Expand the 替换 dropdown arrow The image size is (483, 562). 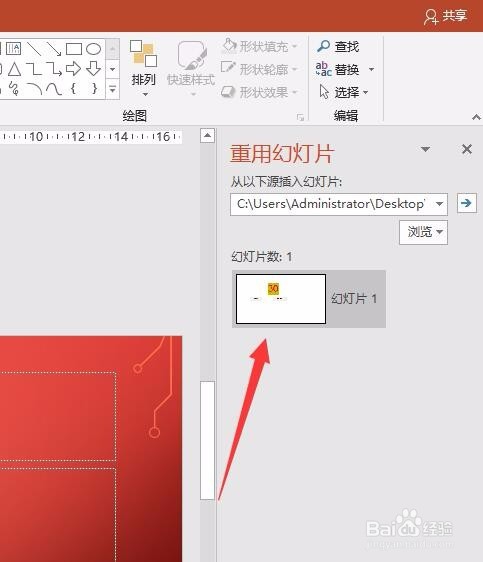click(371, 69)
